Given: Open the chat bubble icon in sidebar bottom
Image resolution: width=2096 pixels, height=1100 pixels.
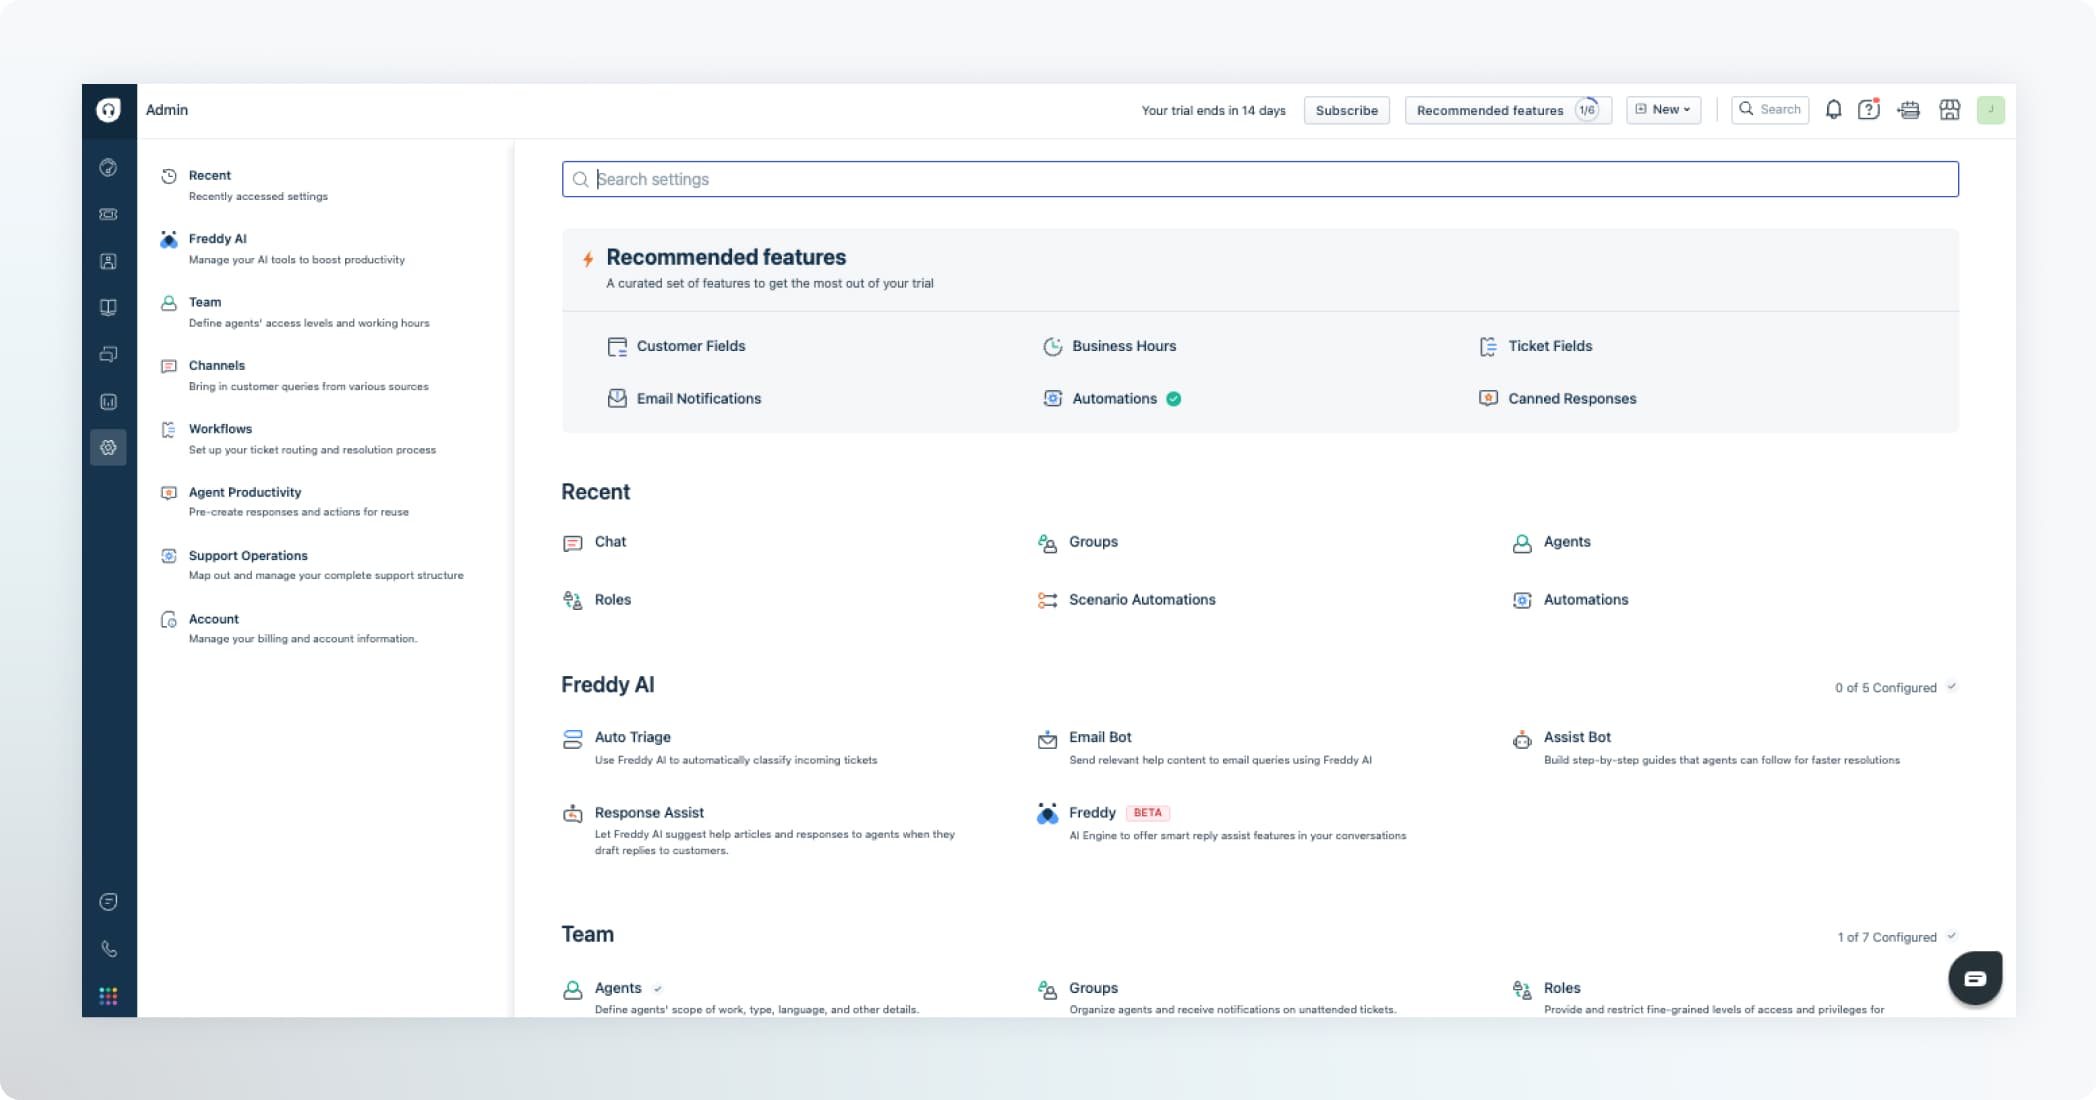Looking at the screenshot, I should point(109,902).
